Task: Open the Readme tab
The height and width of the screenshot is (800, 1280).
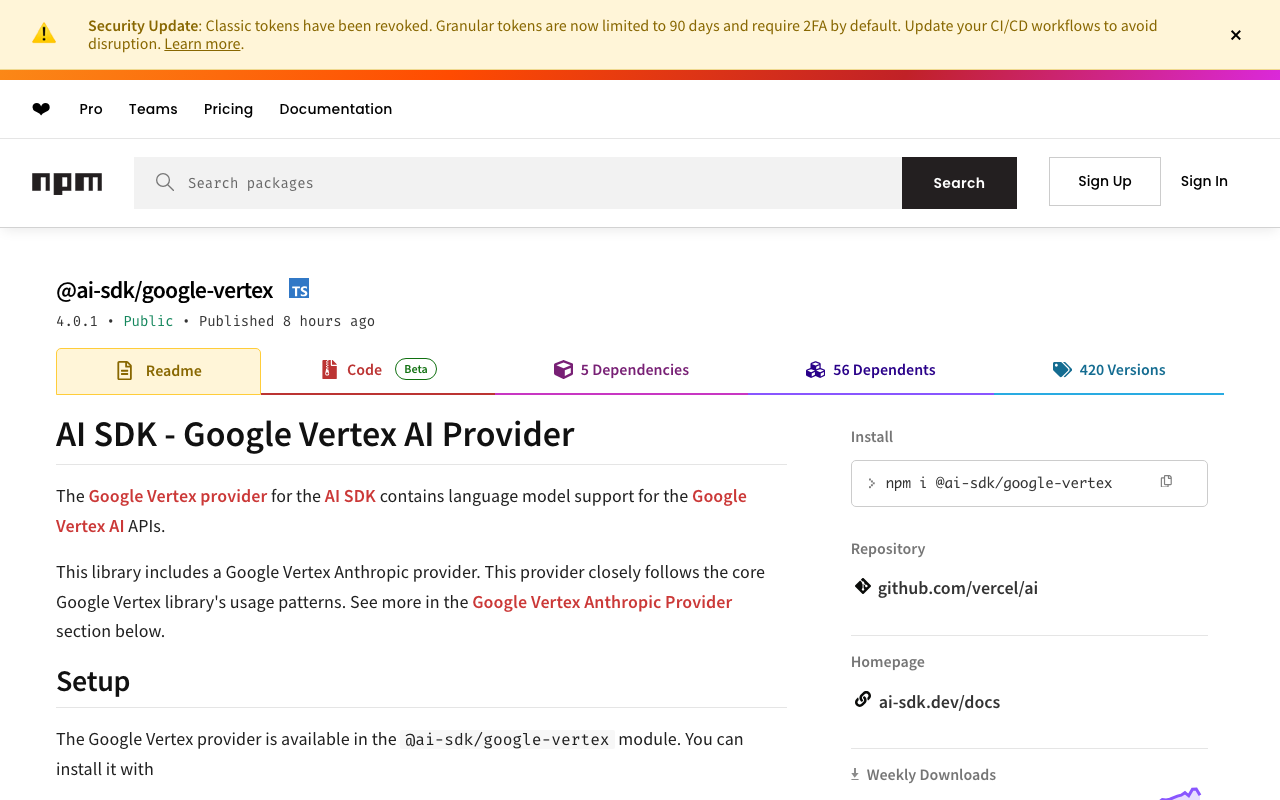Action: 159,371
